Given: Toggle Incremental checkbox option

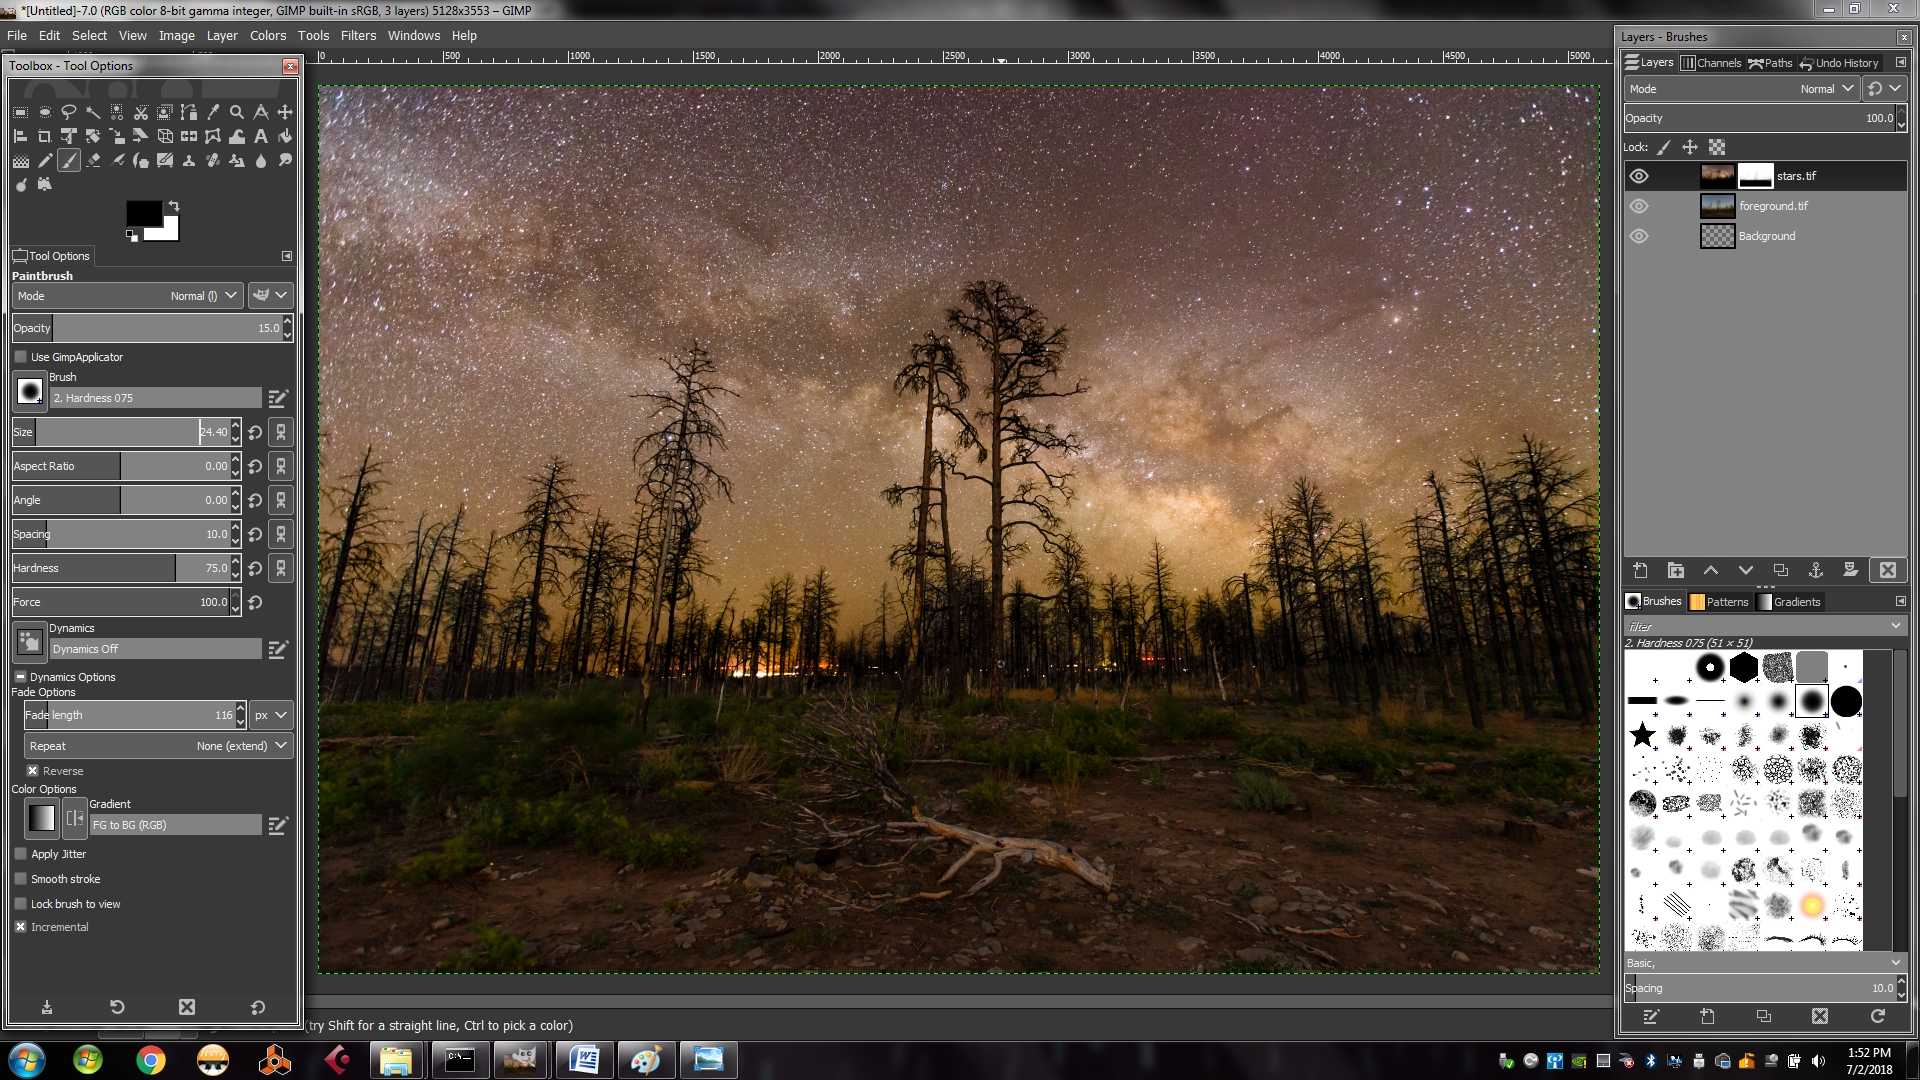Looking at the screenshot, I should pyautogui.click(x=21, y=927).
